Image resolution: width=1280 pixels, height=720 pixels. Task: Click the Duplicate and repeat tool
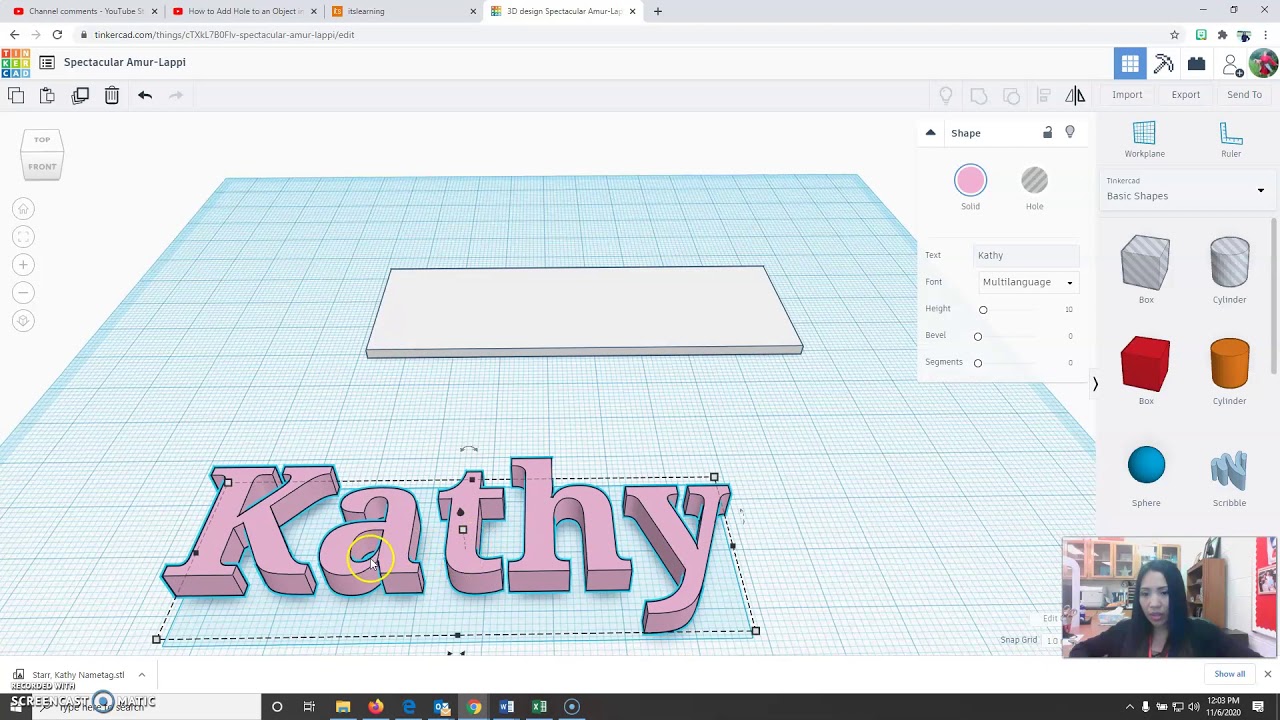click(x=80, y=95)
